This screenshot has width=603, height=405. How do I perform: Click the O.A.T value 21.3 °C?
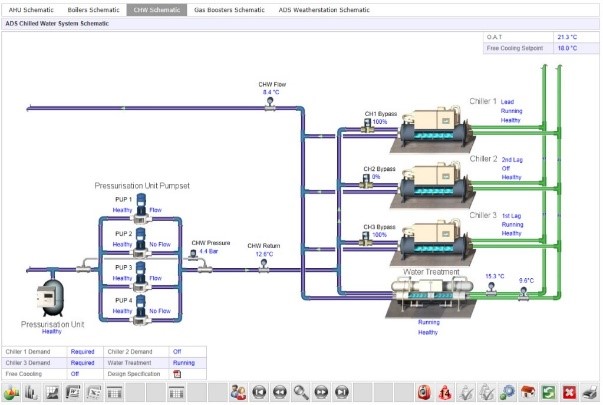tap(567, 37)
